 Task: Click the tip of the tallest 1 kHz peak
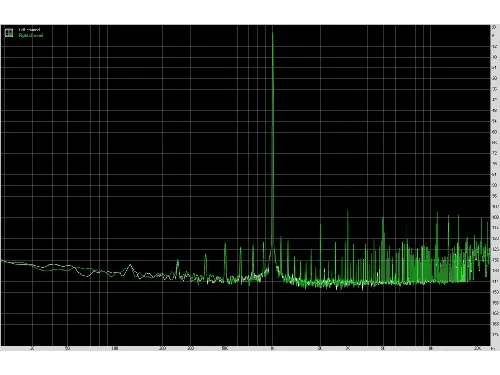coord(273,32)
